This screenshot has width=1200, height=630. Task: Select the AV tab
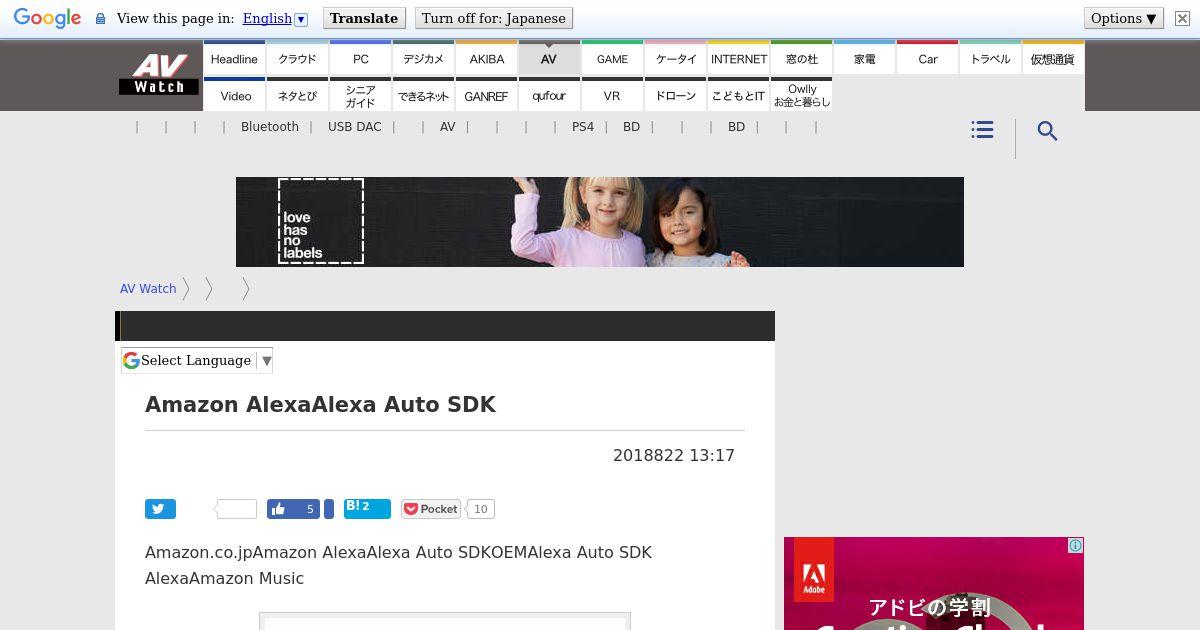point(549,58)
